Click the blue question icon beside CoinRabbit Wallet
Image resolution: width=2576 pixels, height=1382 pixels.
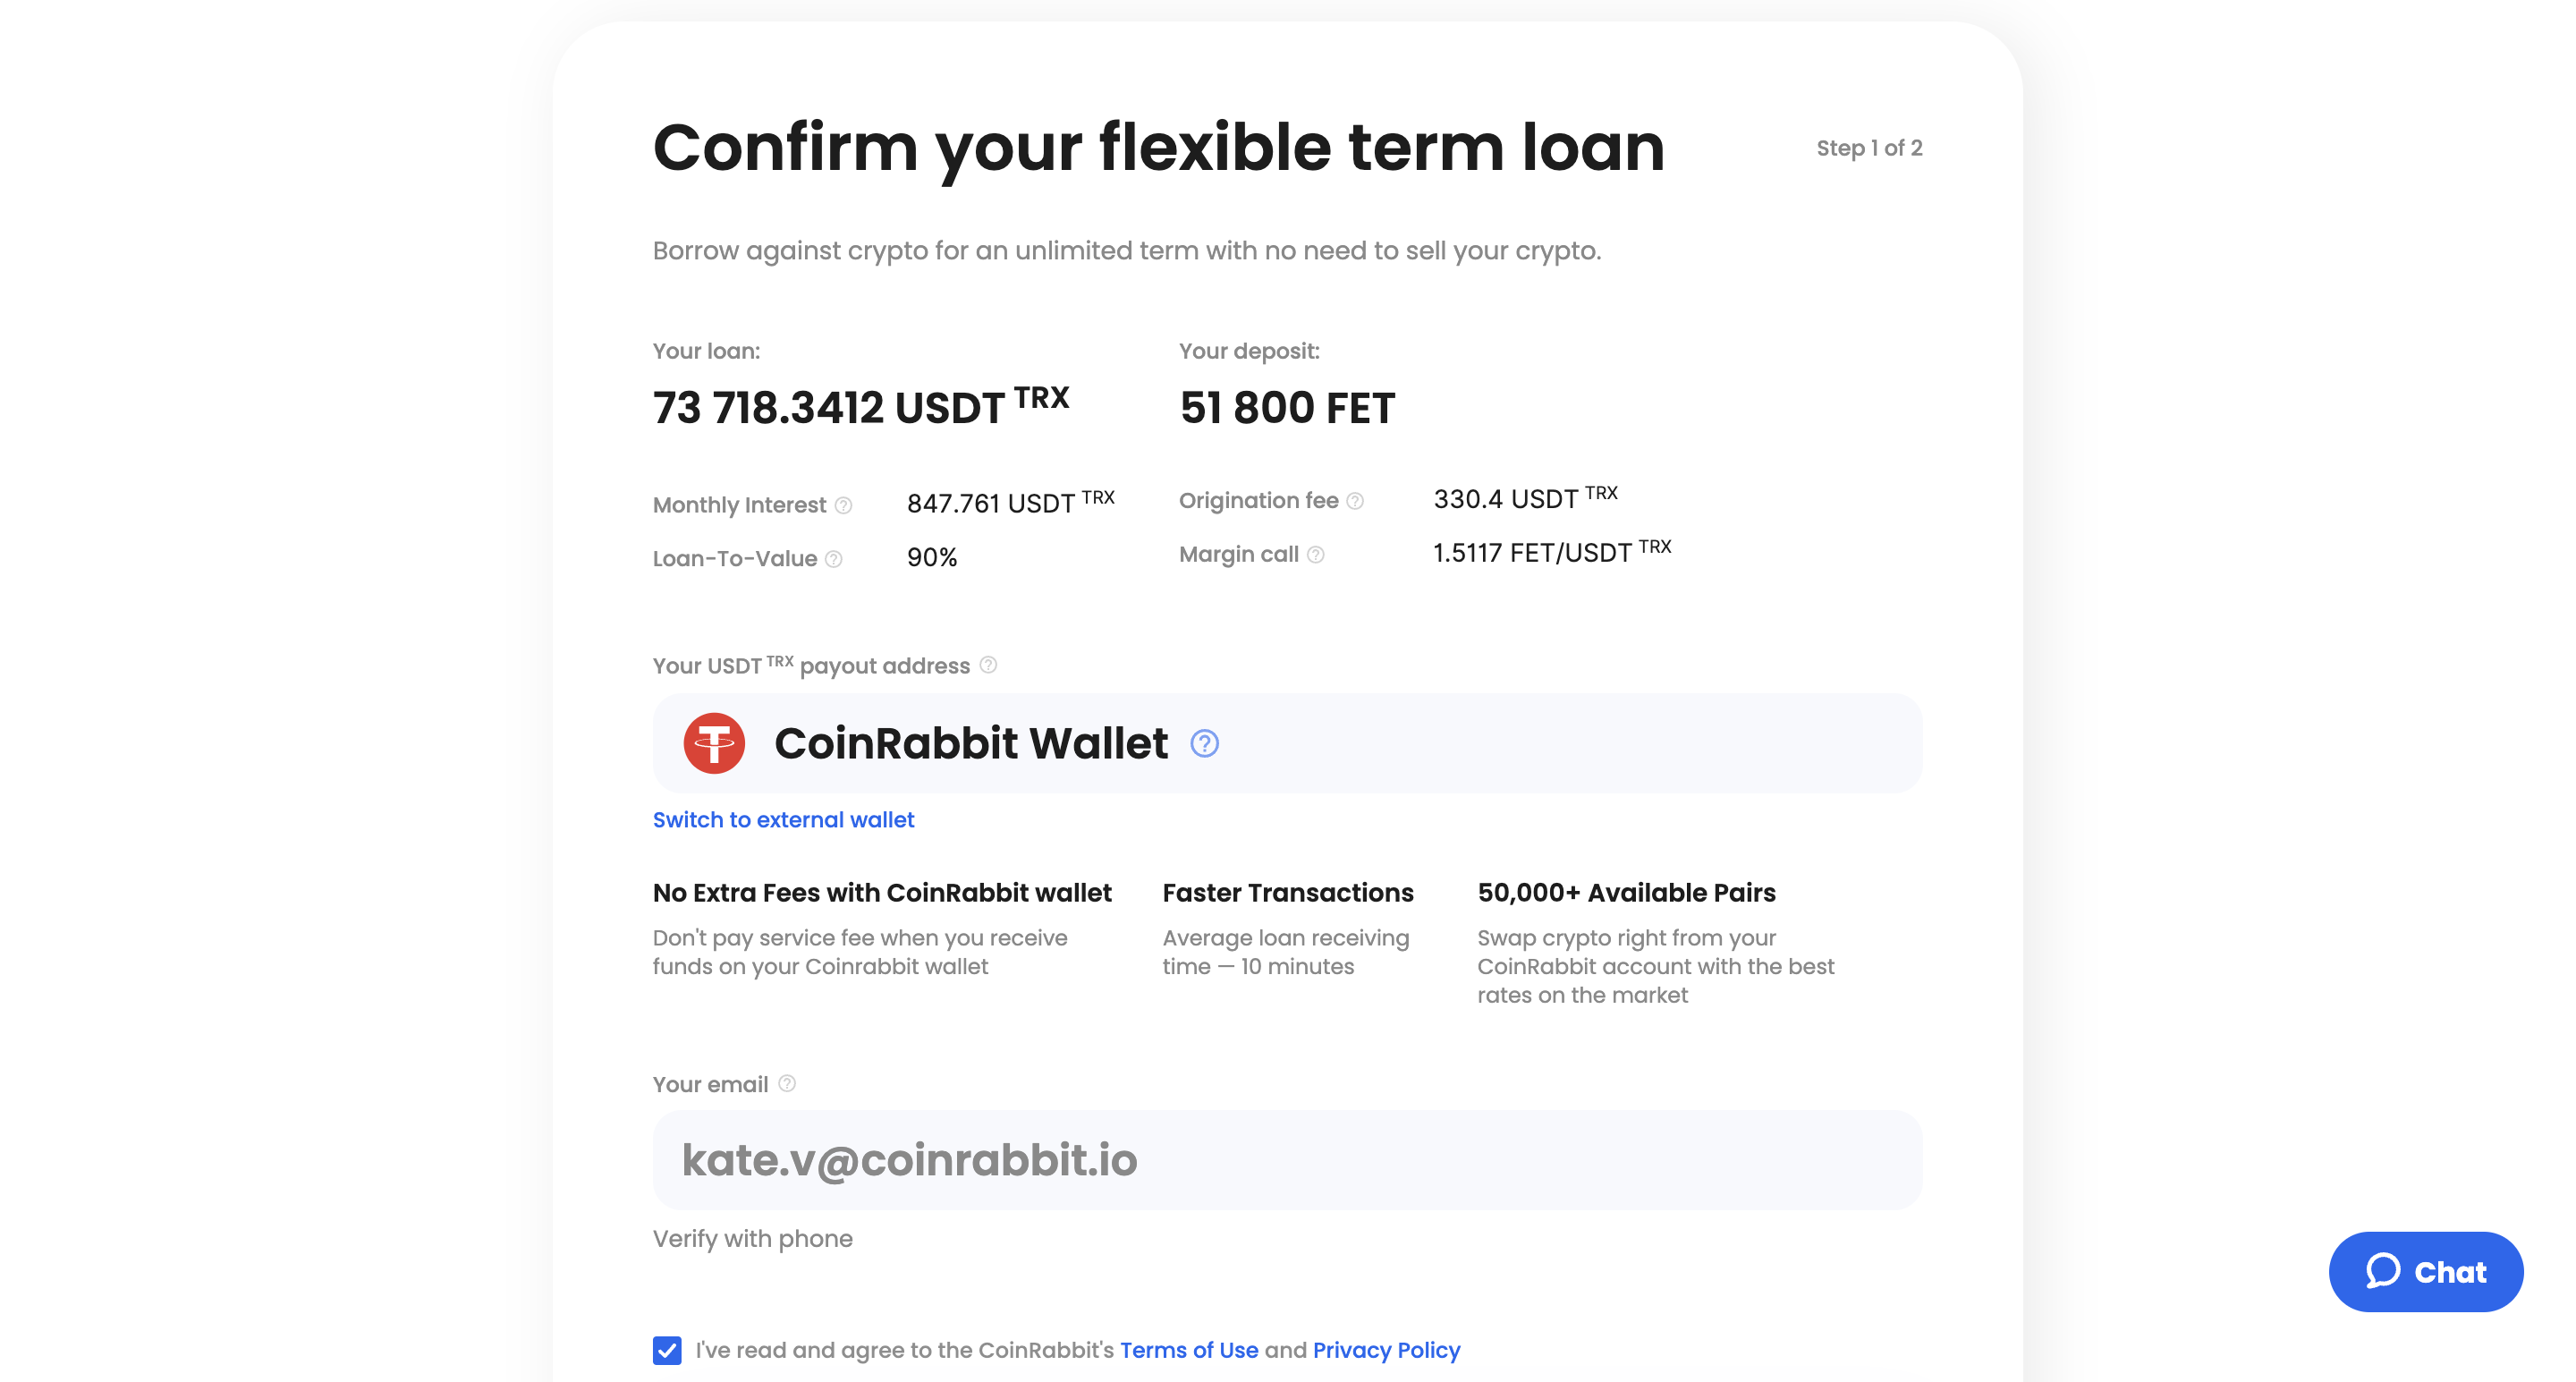click(x=1204, y=744)
